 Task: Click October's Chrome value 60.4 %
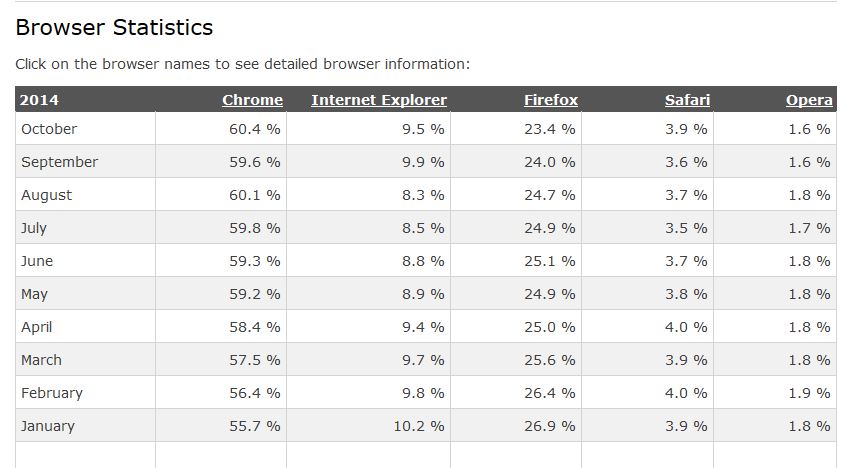pos(255,129)
